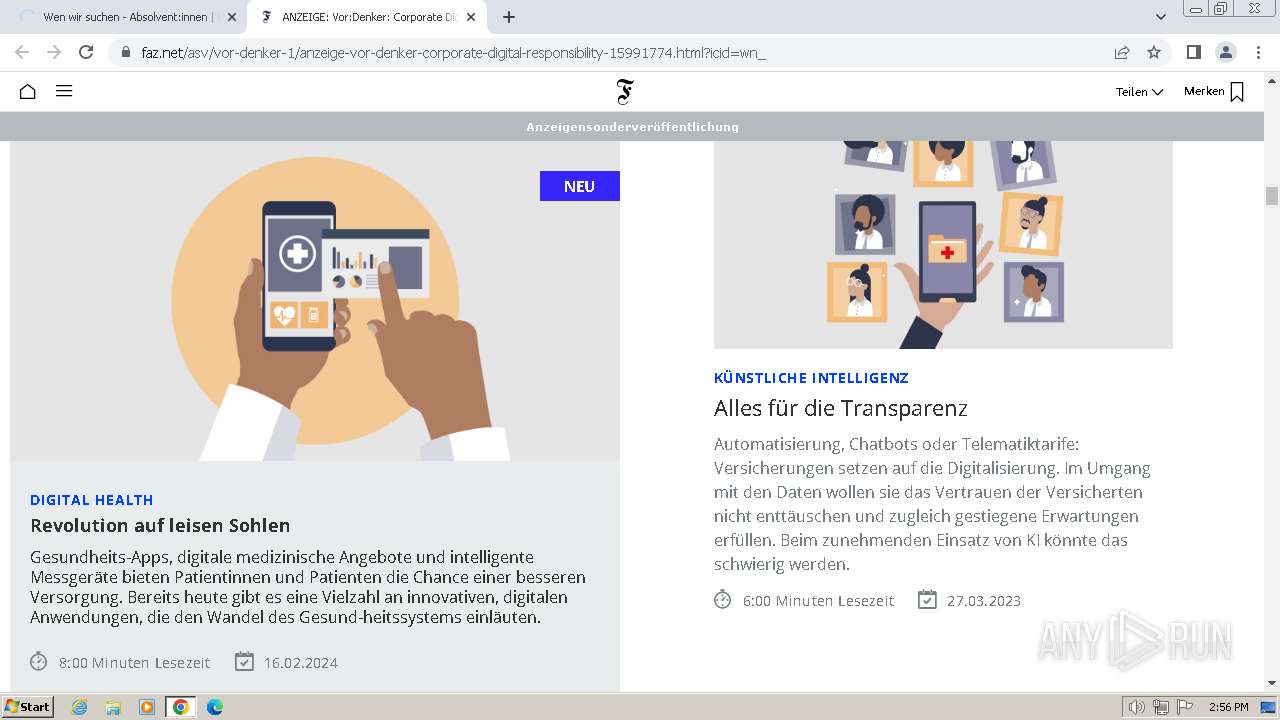
Task: Go forward in browser history
Action: 54,52
